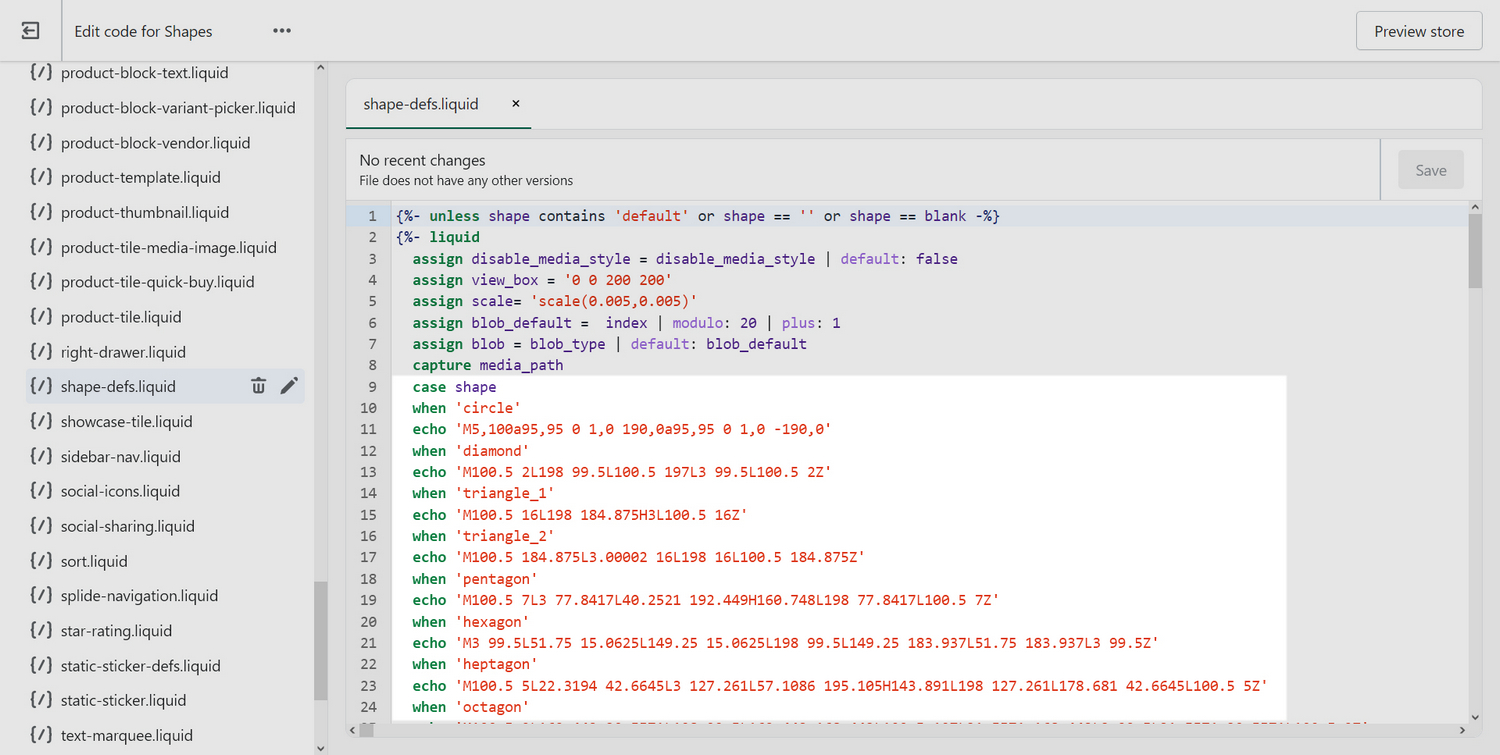This screenshot has height=755, width=1500.
Task: Open splide-navigation.liquid file
Action: [x=139, y=595]
